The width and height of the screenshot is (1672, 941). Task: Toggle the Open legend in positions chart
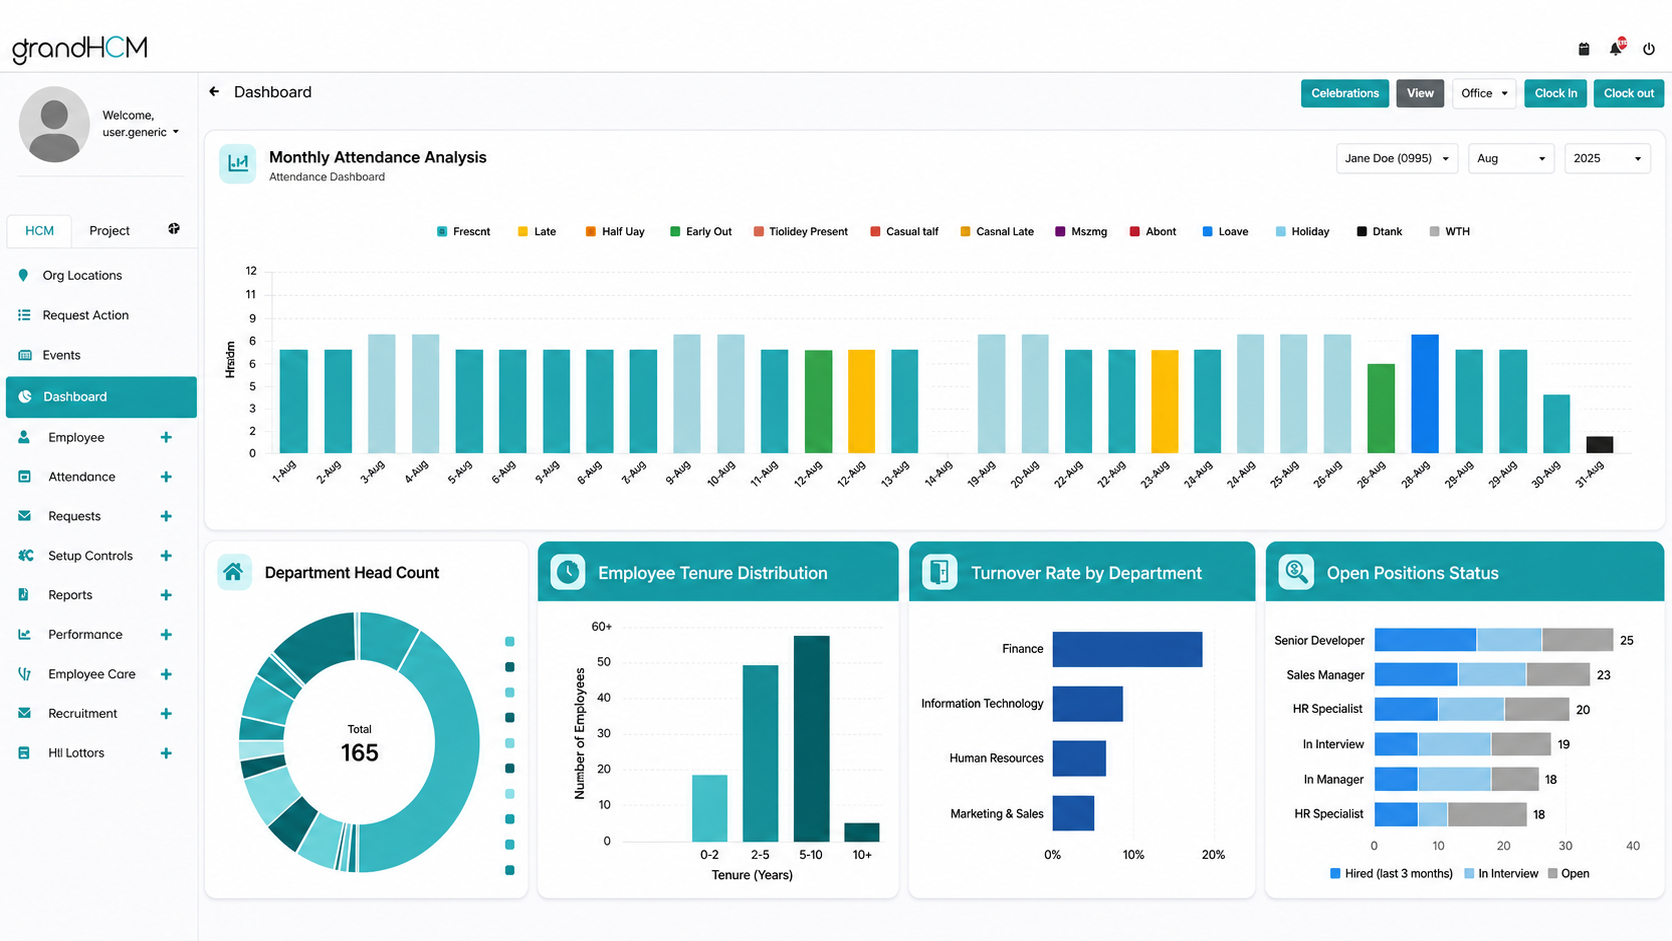tap(1568, 873)
